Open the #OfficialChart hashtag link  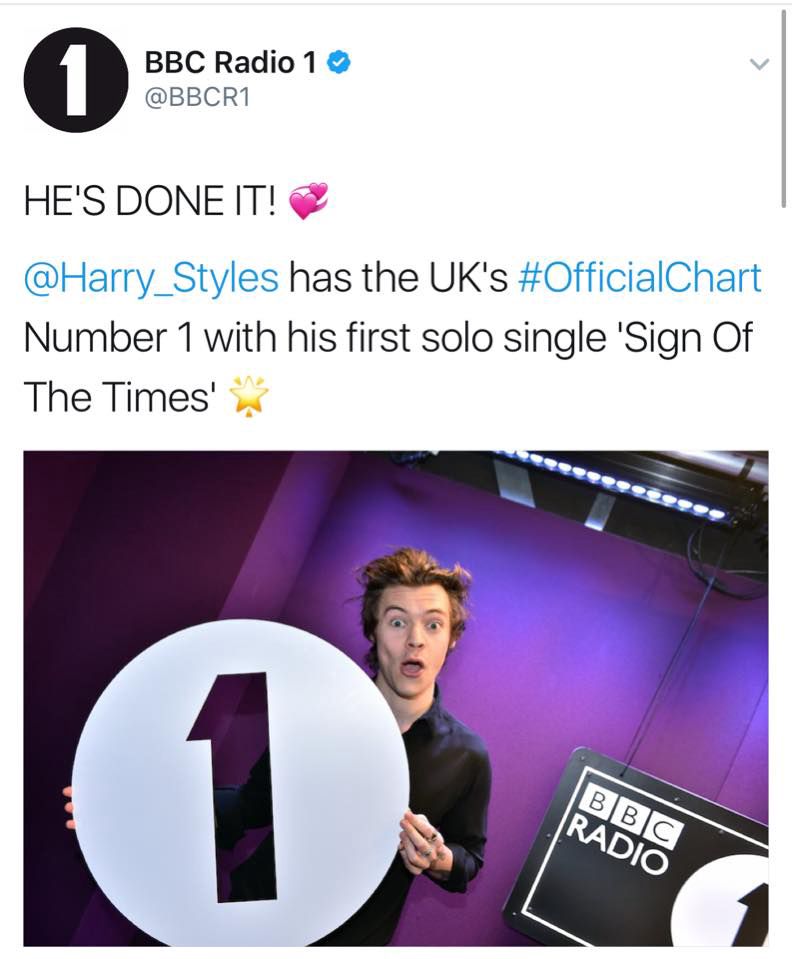tap(639, 278)
